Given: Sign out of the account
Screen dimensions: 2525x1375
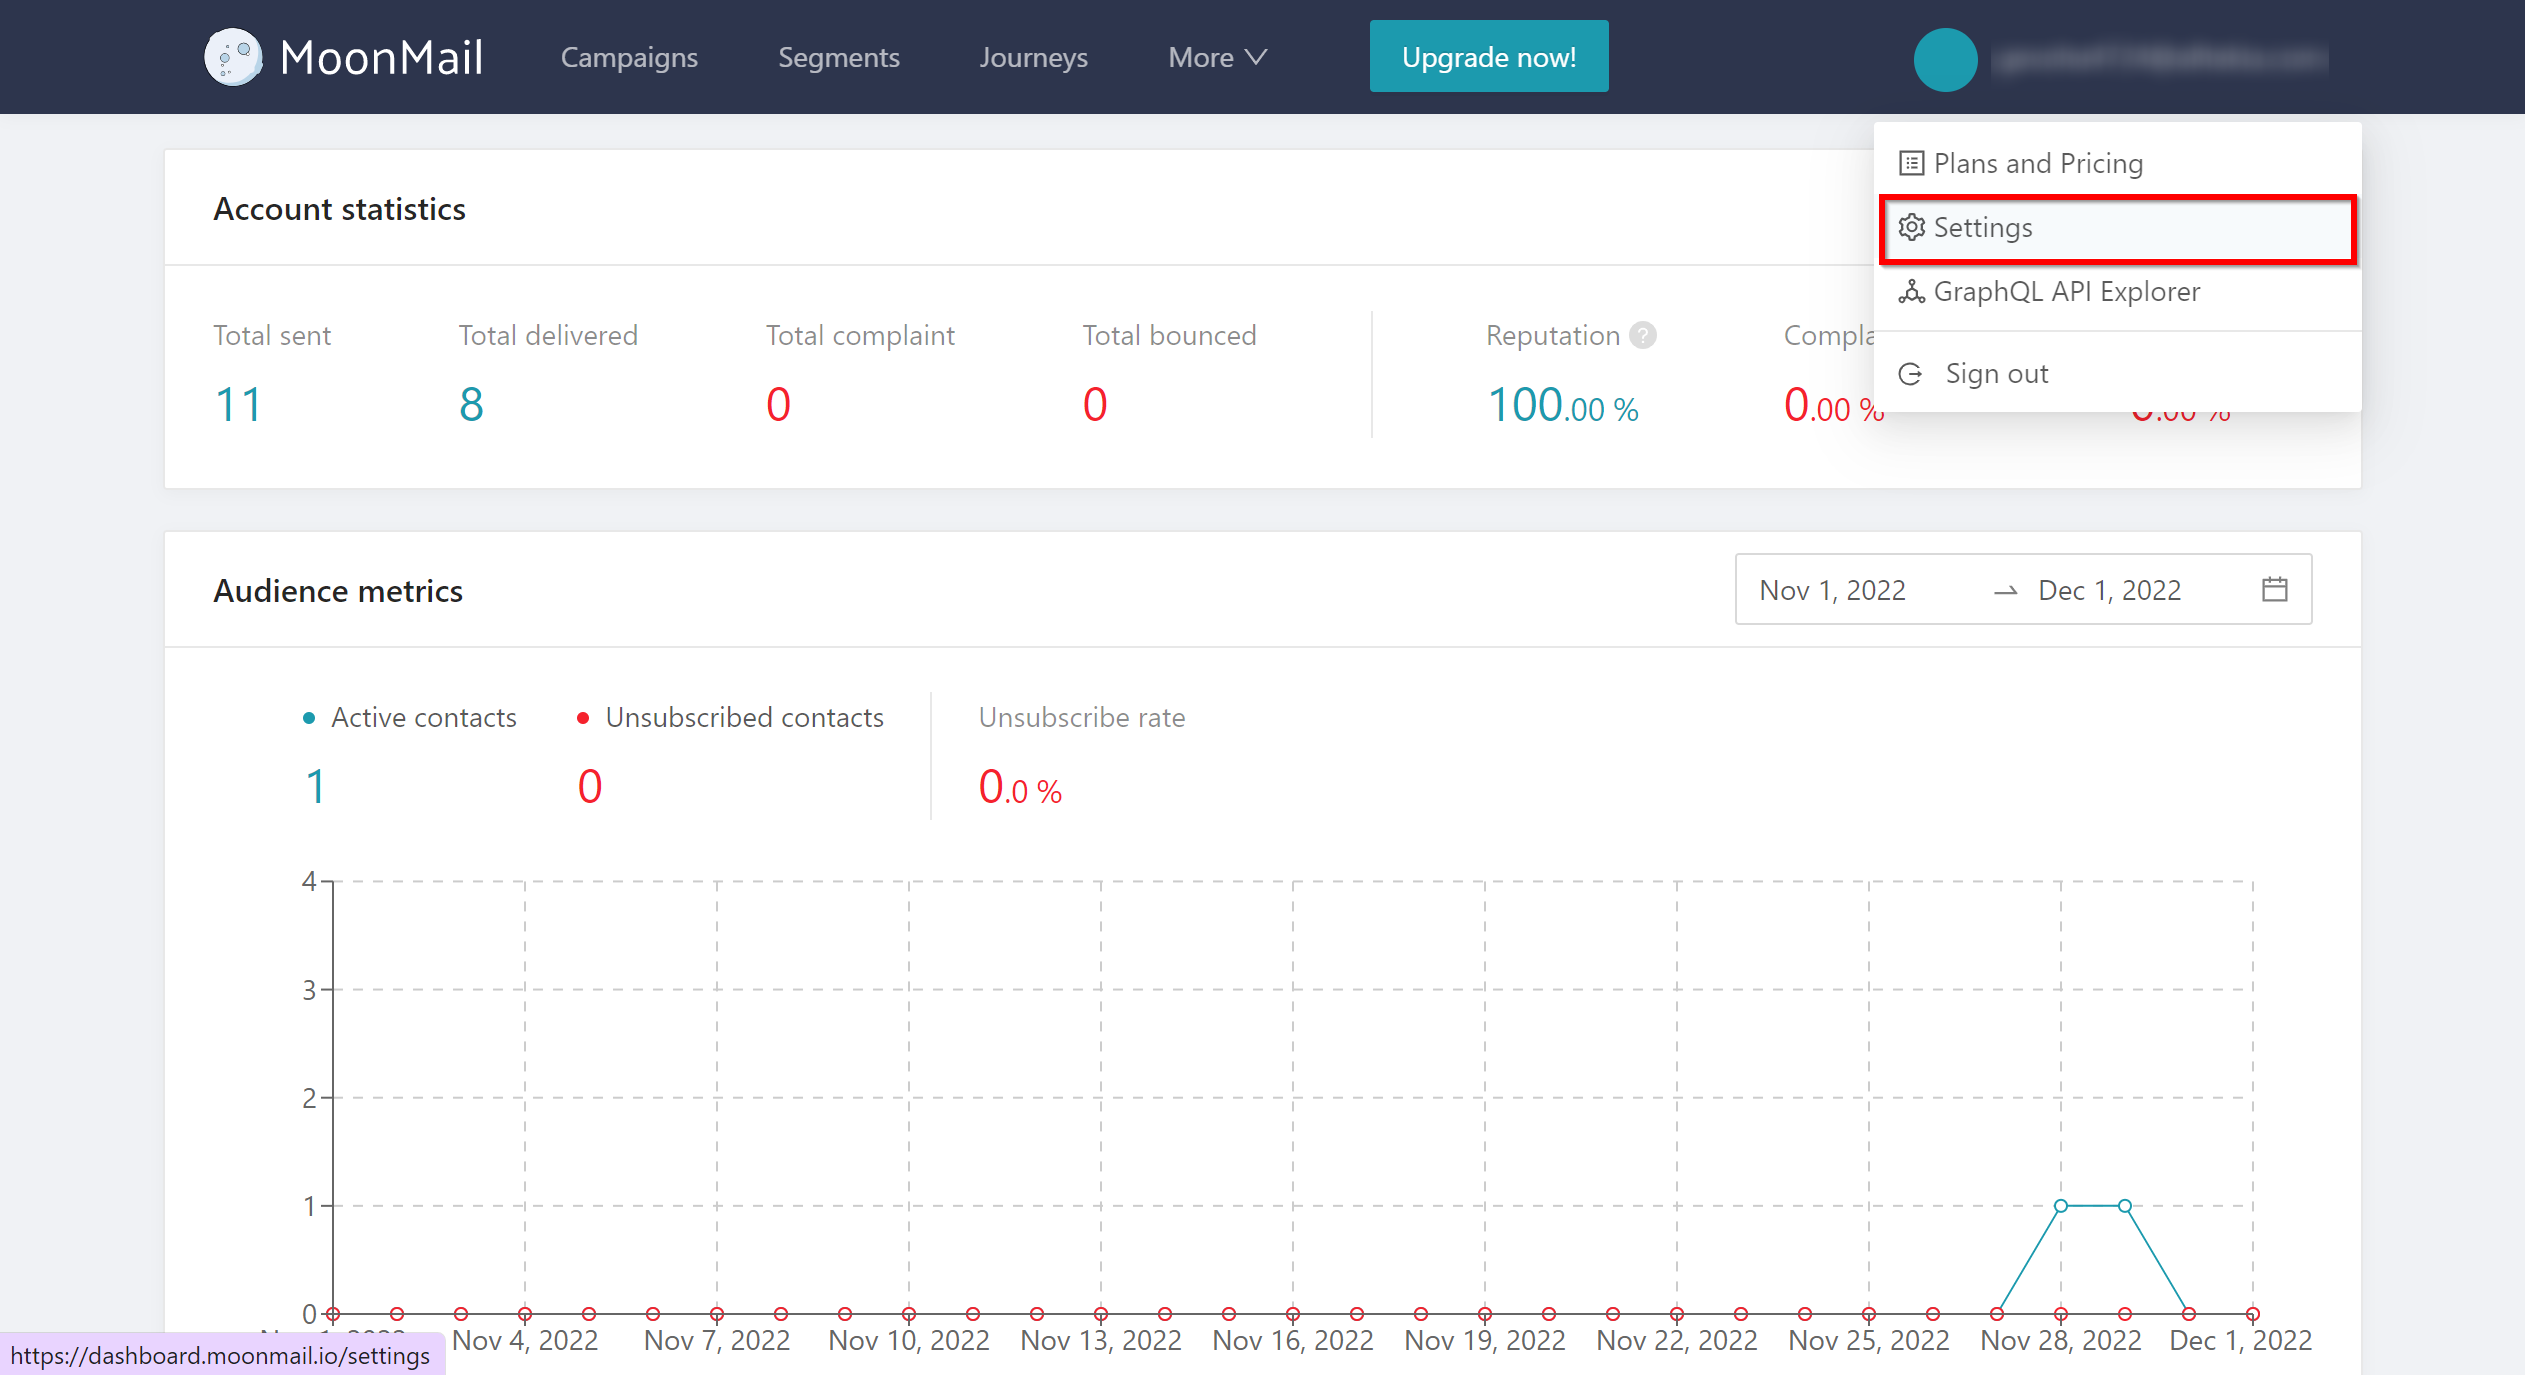Looking at the screenshot, I should point(2118,374).
